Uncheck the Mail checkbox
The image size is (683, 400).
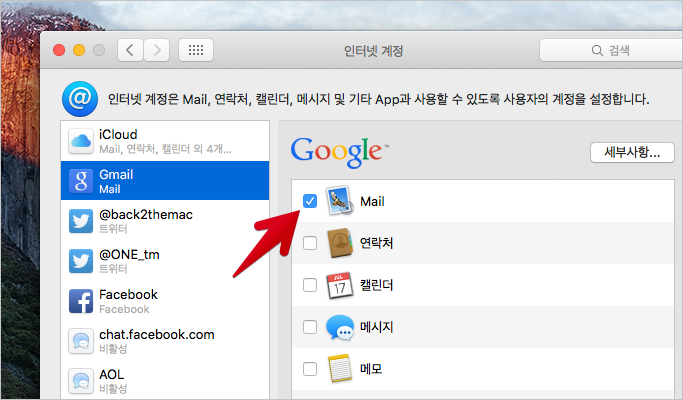(310, 201)
